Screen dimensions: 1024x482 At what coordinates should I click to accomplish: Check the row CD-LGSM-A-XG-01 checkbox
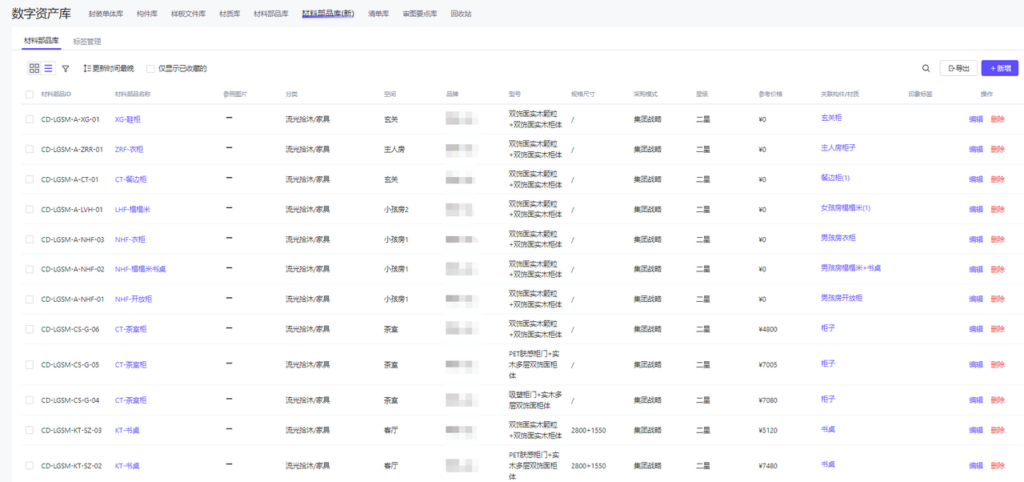(30, 119)
